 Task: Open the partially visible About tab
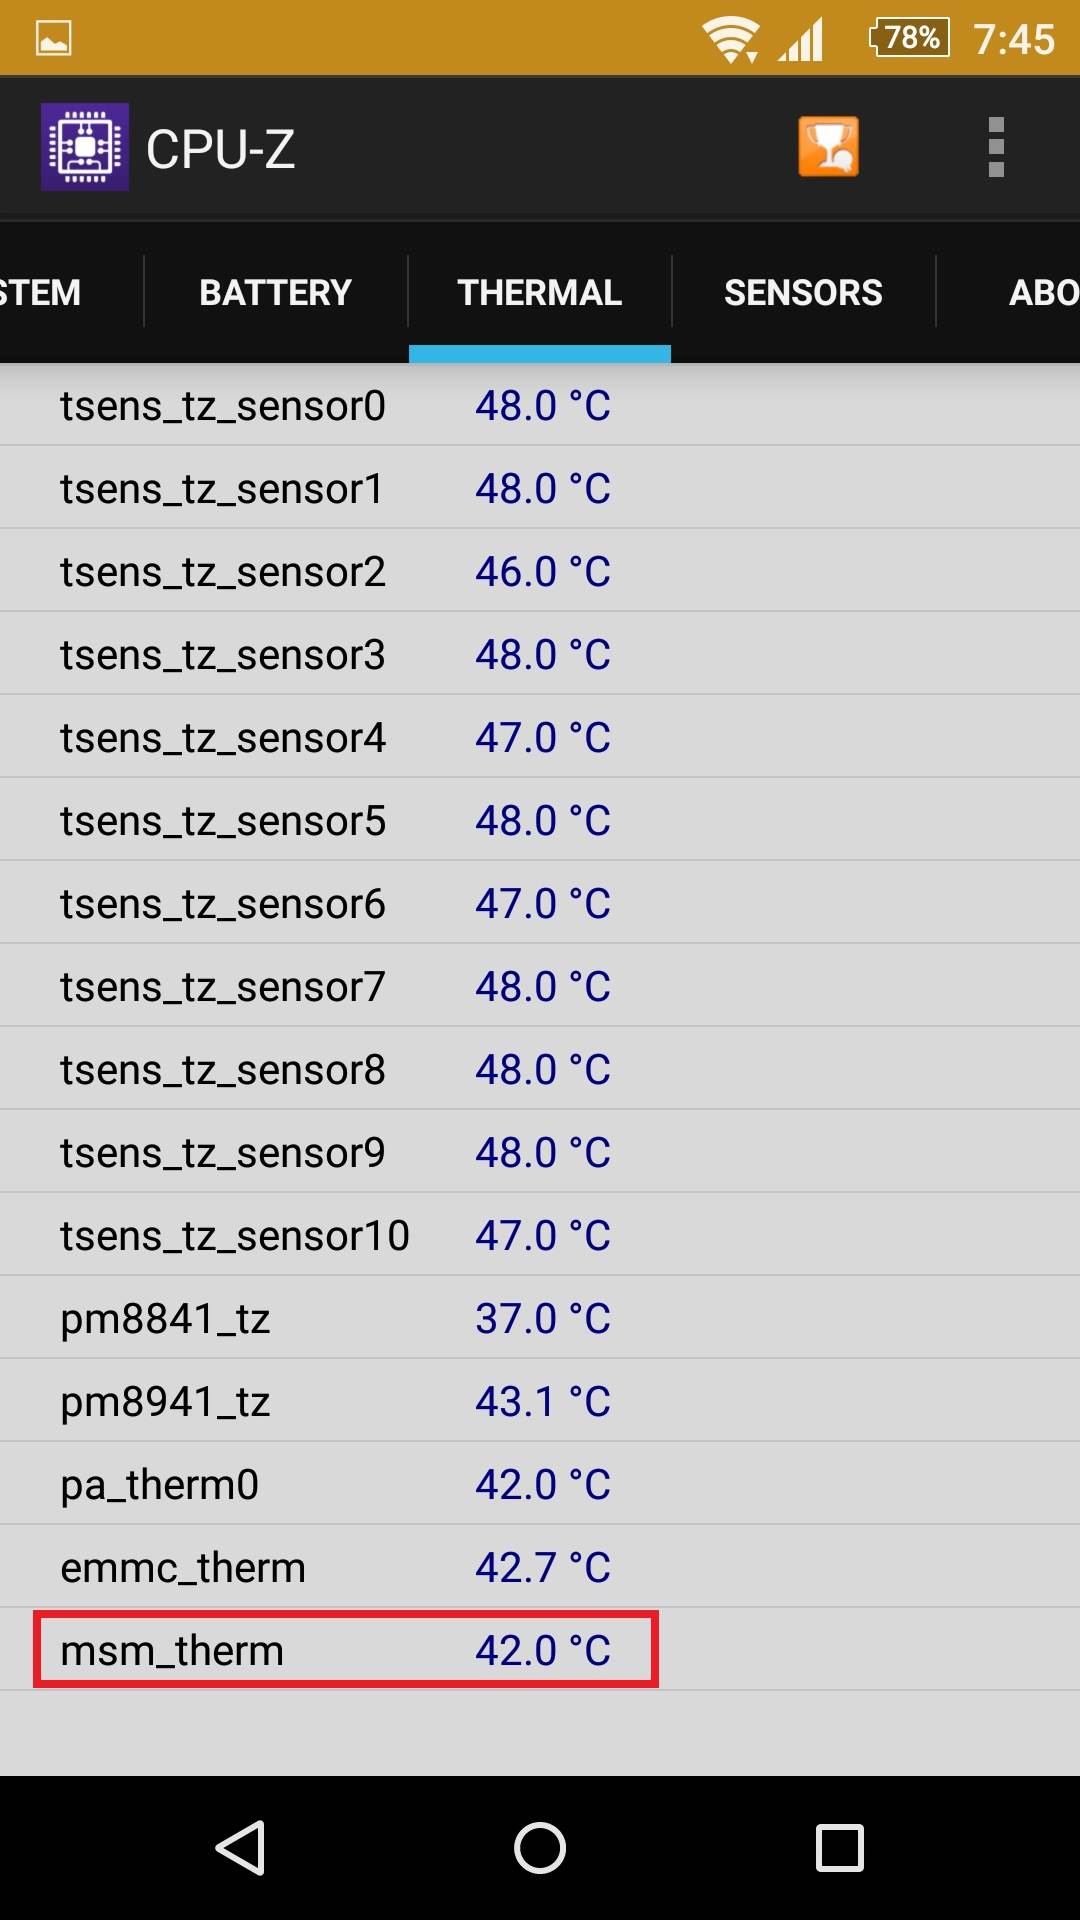1042,292
